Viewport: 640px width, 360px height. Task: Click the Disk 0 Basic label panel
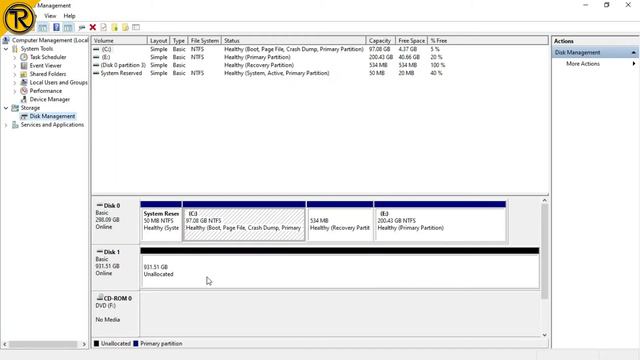116,221
